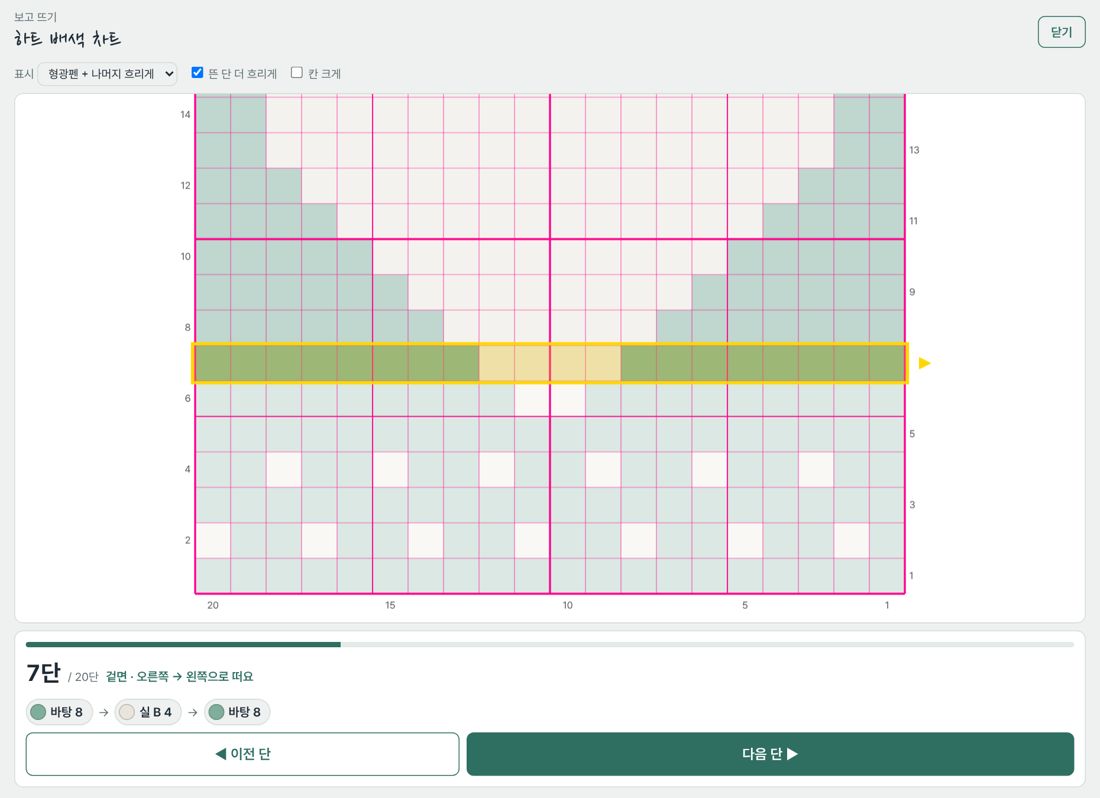The height and width of the screenshot is (798, 1100).
Task: Click the row progress bar
Action: coord(549,644)
